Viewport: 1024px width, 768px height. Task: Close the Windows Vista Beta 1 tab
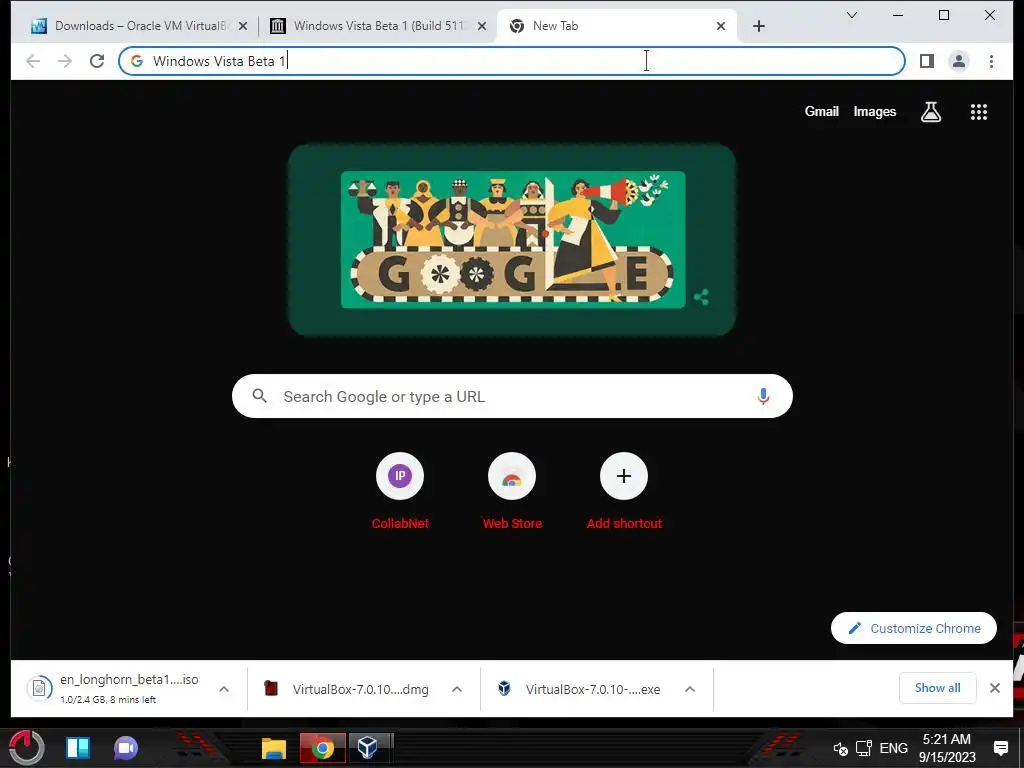point(481,26)
